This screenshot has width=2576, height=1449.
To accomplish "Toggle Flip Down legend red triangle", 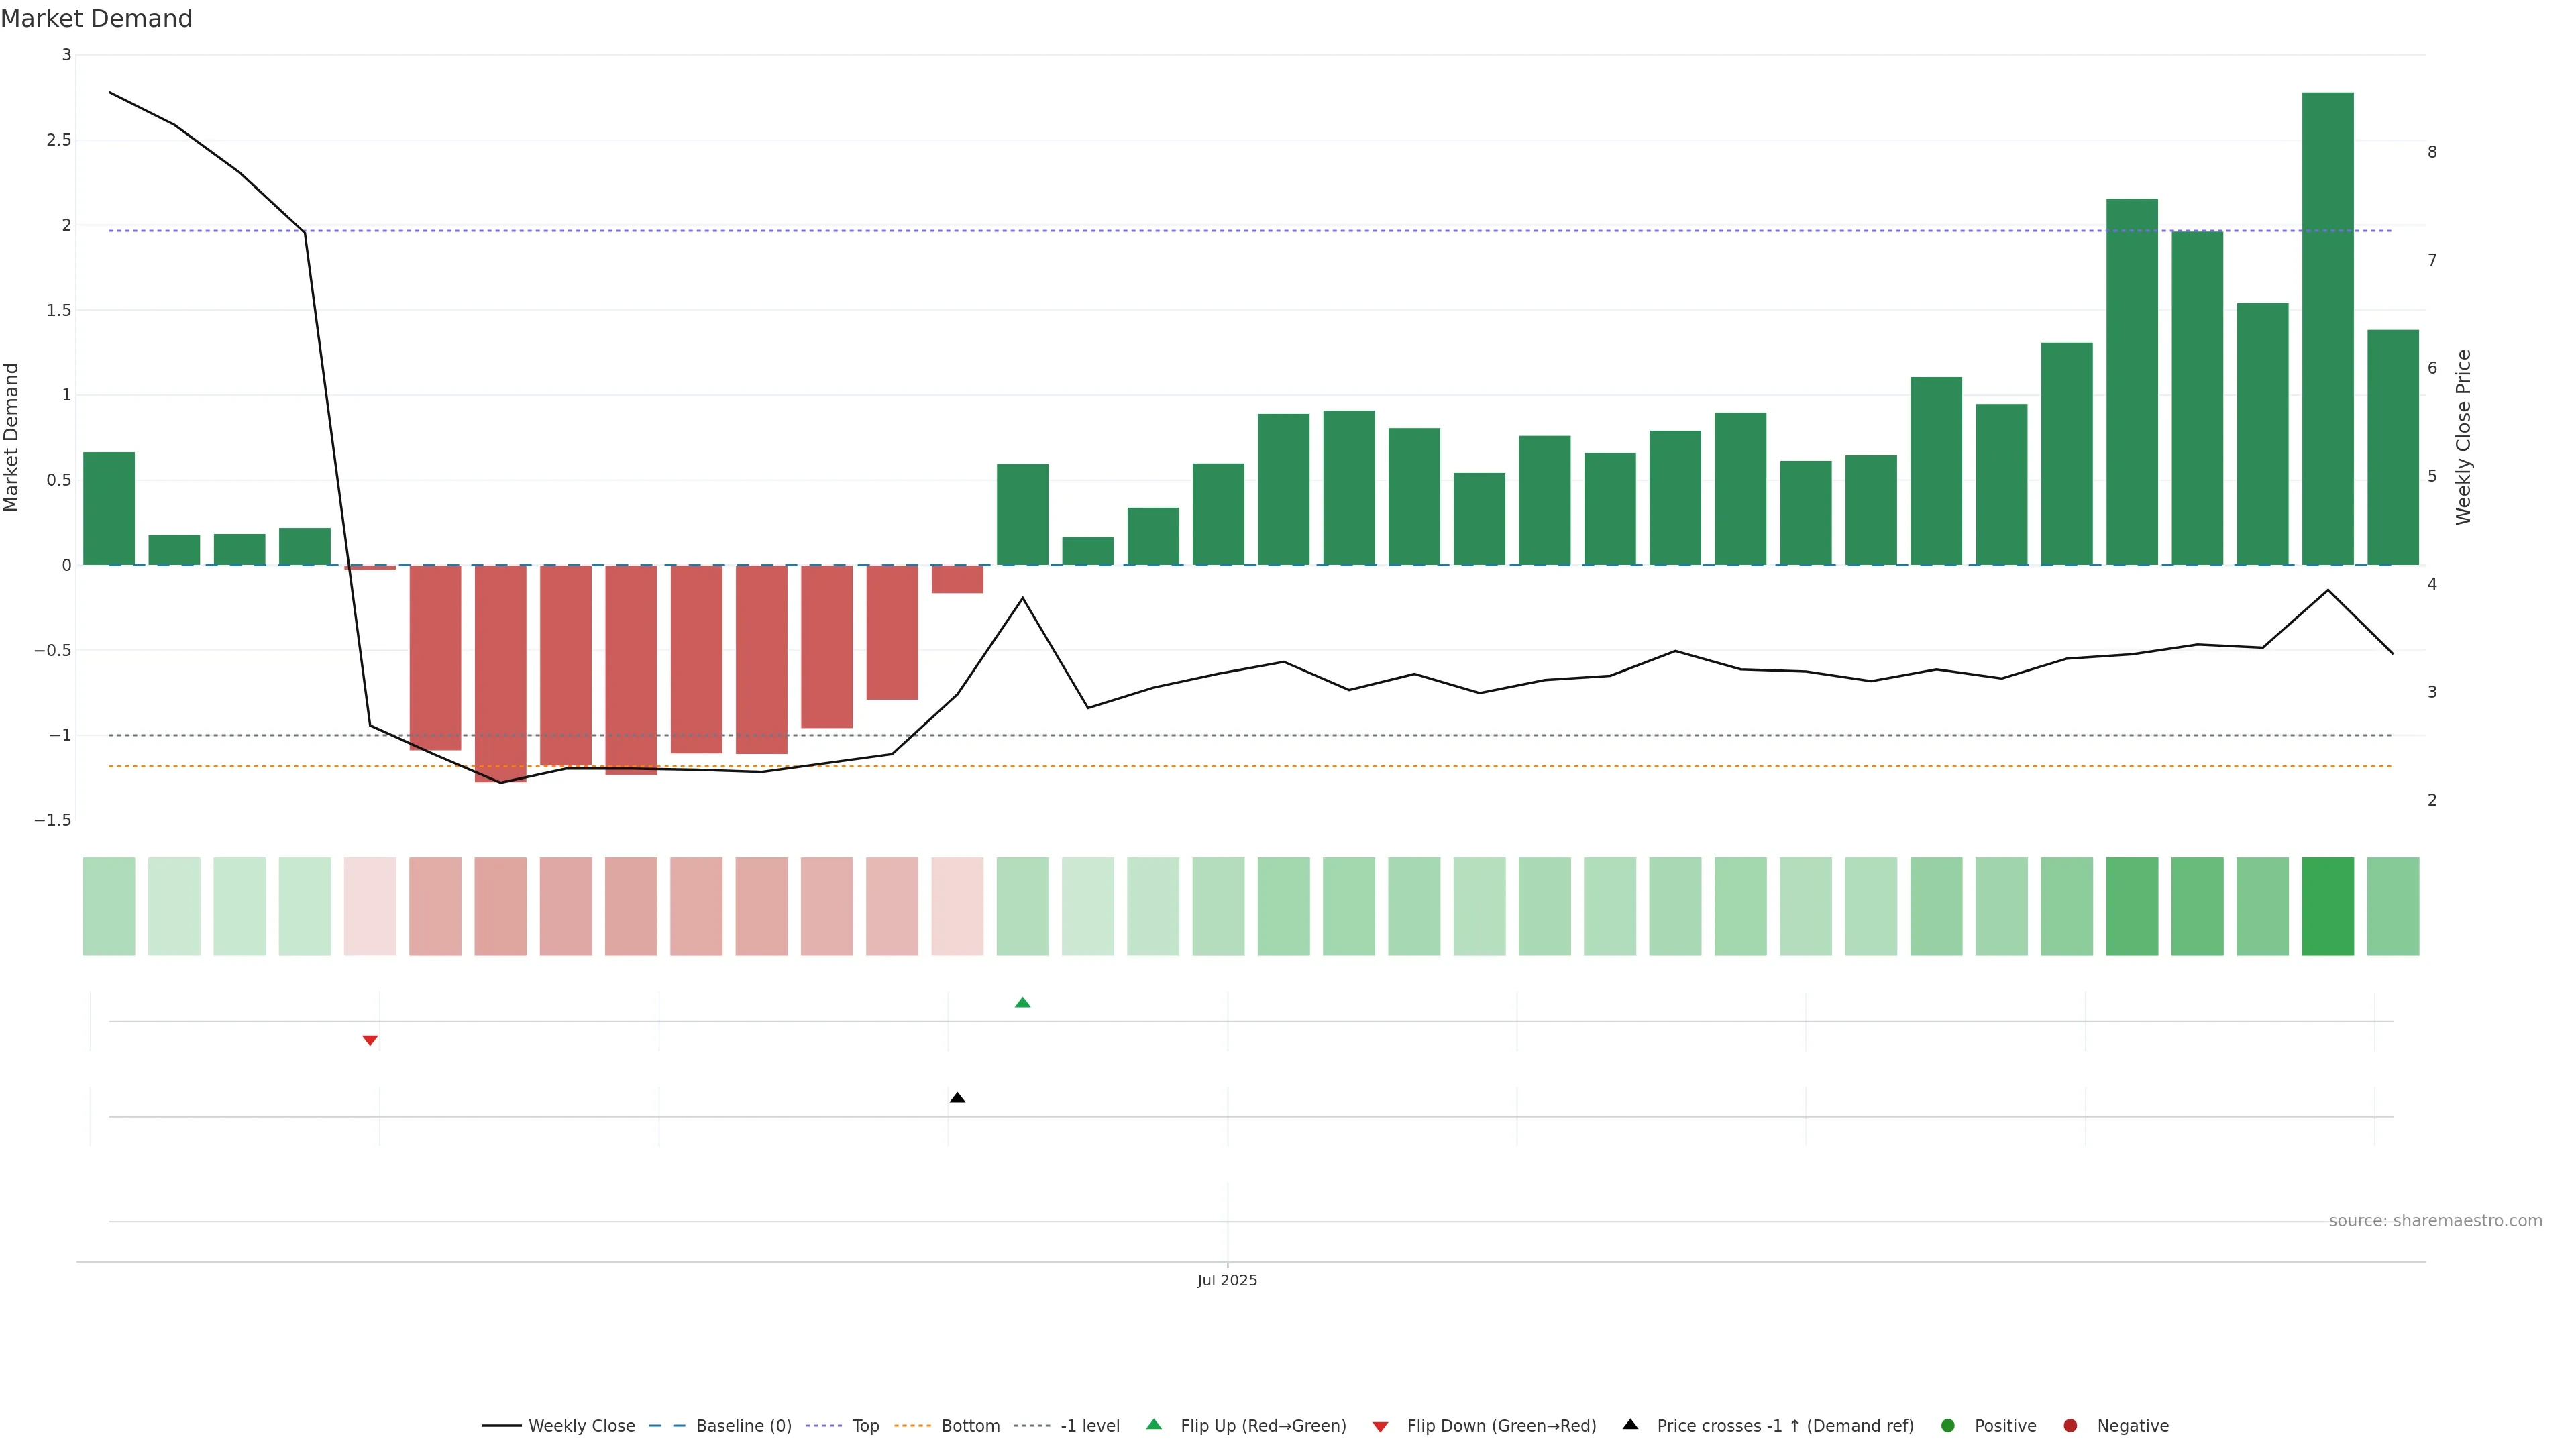I will pyautogui.click(x=1380, y=1426).
